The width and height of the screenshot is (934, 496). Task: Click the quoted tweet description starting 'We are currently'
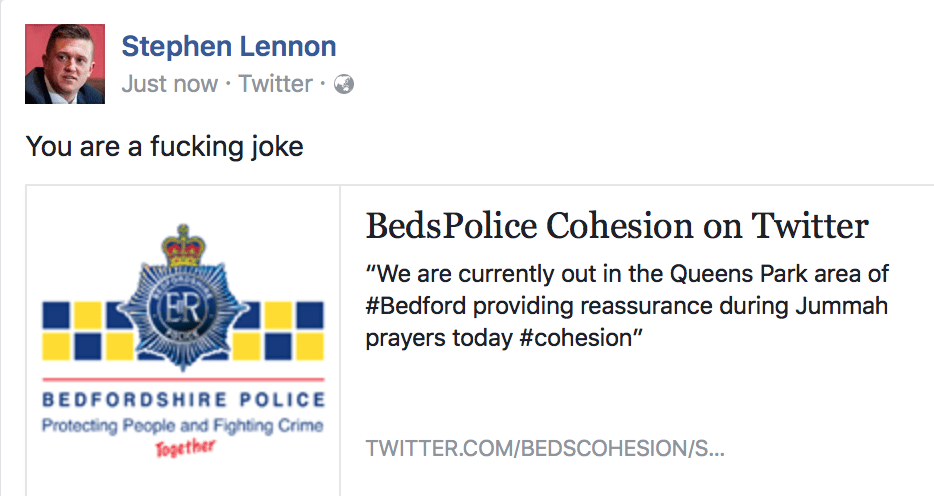pos(627,306)
